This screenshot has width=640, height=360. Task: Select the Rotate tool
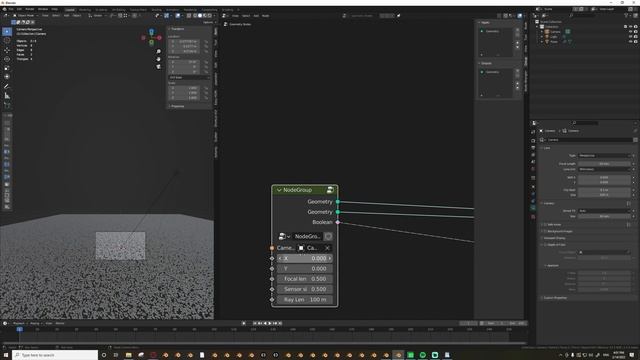point(7,59)
